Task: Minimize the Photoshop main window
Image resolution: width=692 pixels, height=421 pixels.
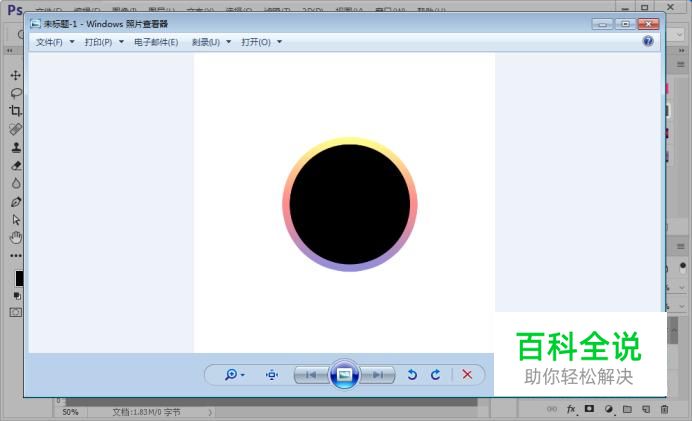Action: coord(625,7)
